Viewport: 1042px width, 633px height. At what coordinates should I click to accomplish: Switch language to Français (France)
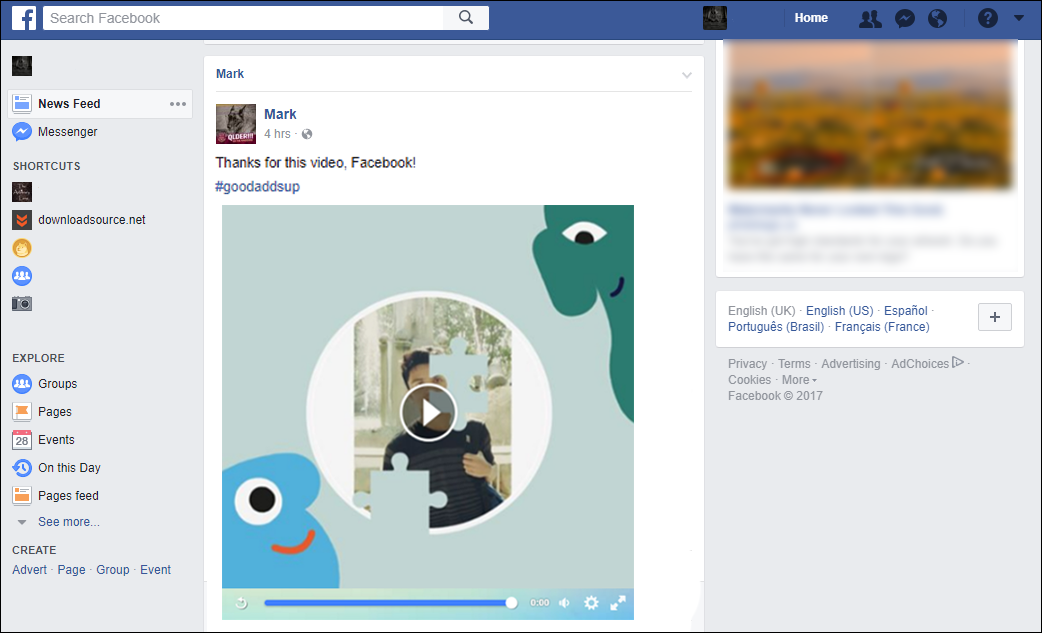click(882, 327)
